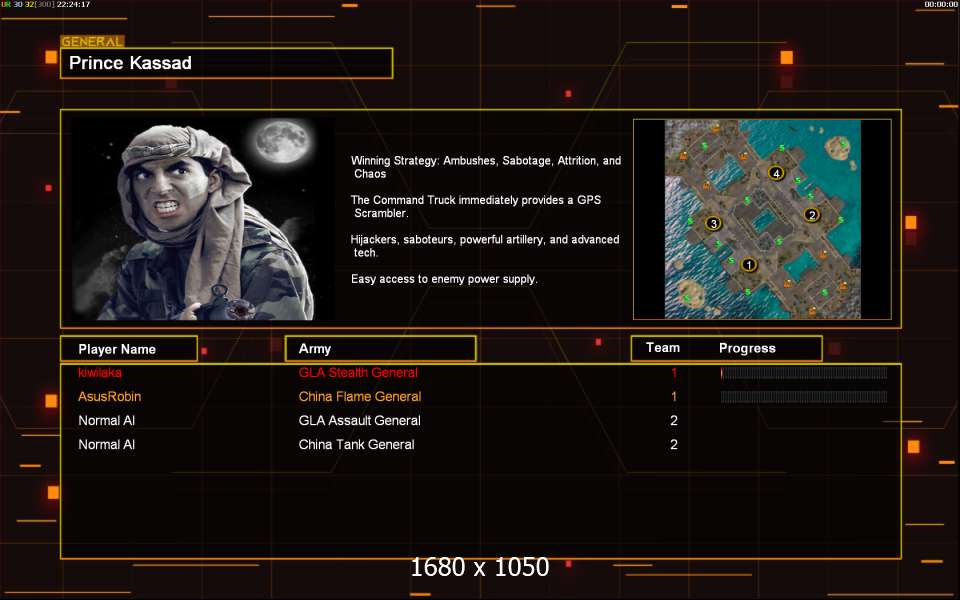Click the Army column header
This screenshot has width=960, height=600.
click(380, 348)
